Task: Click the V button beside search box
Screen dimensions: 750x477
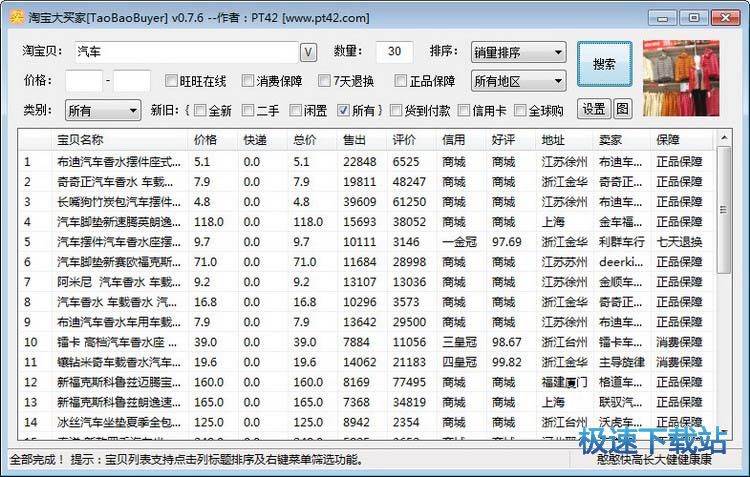Action: coord(308,52)
